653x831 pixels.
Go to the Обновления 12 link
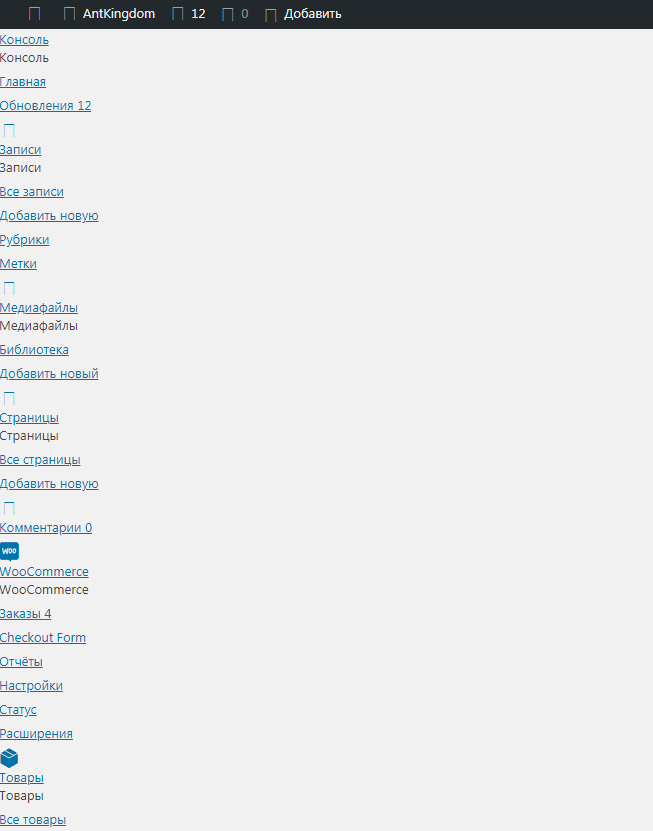(46, 105)
